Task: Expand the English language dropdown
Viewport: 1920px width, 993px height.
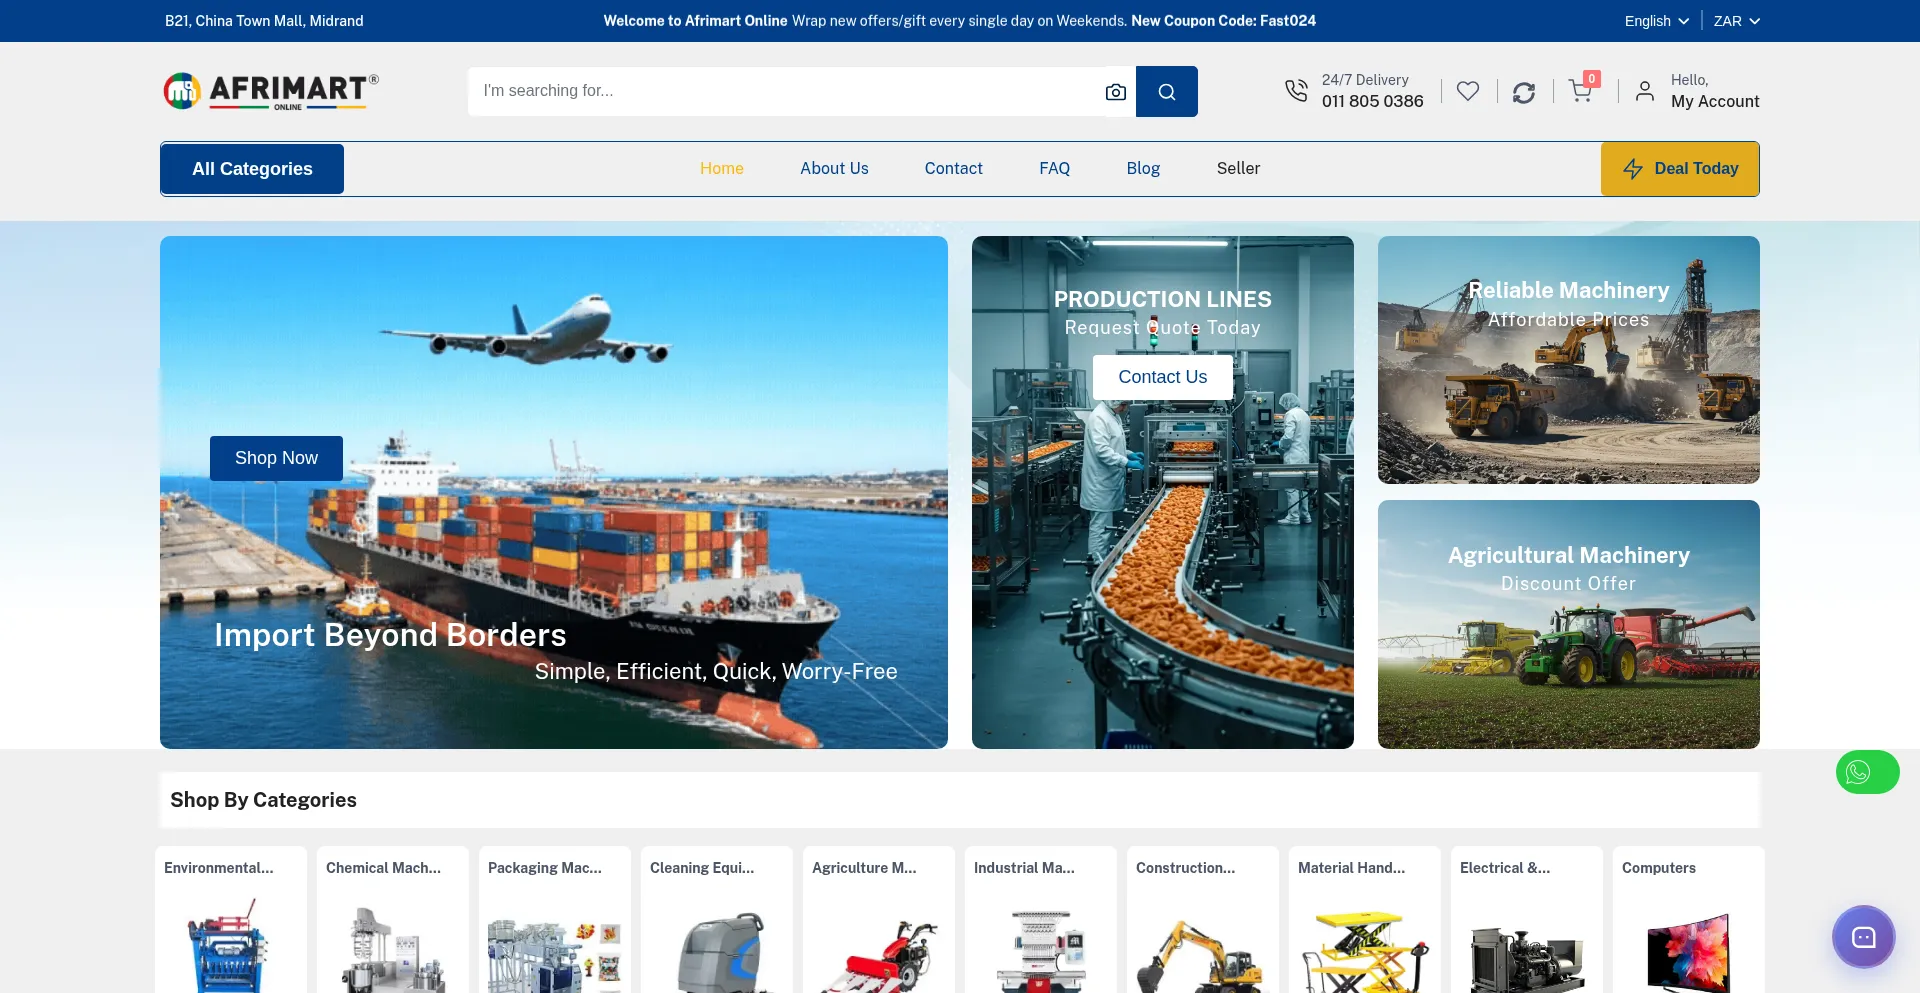Action: [x=1656, y=21]
